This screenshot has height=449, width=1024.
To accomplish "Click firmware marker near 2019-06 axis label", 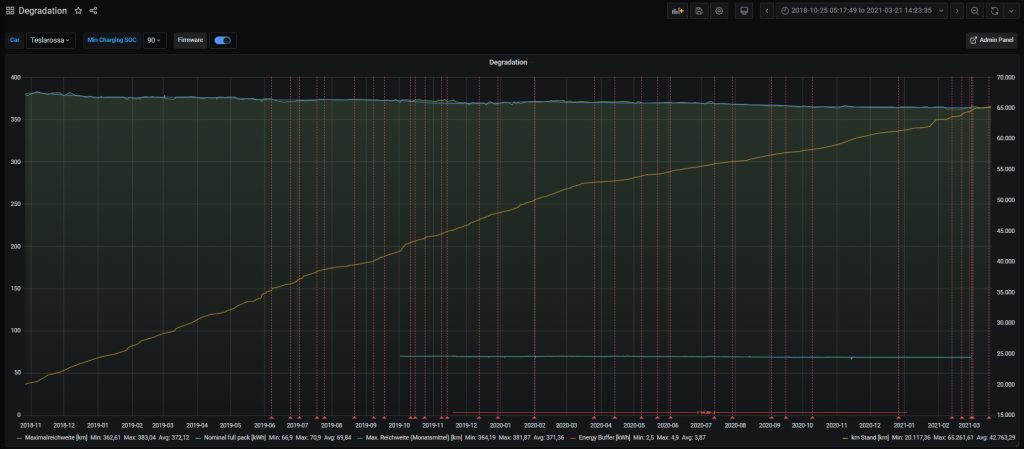I will 271,417.
